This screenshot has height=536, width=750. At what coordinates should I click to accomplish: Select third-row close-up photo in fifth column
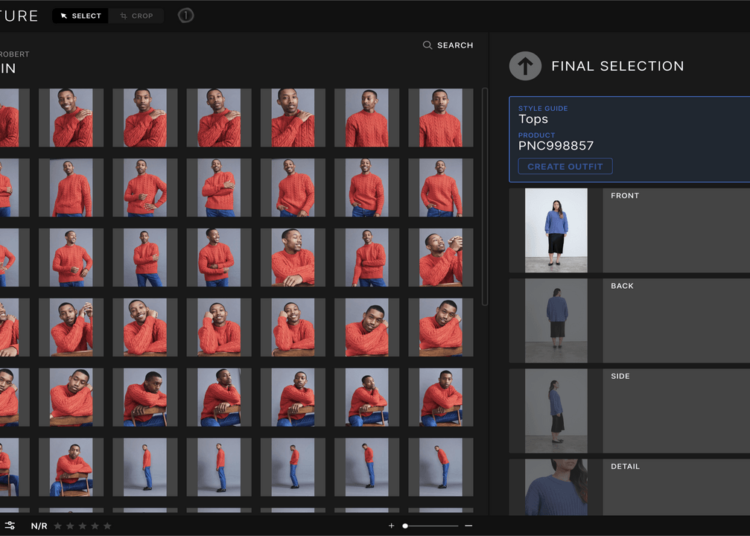(293, 257)
